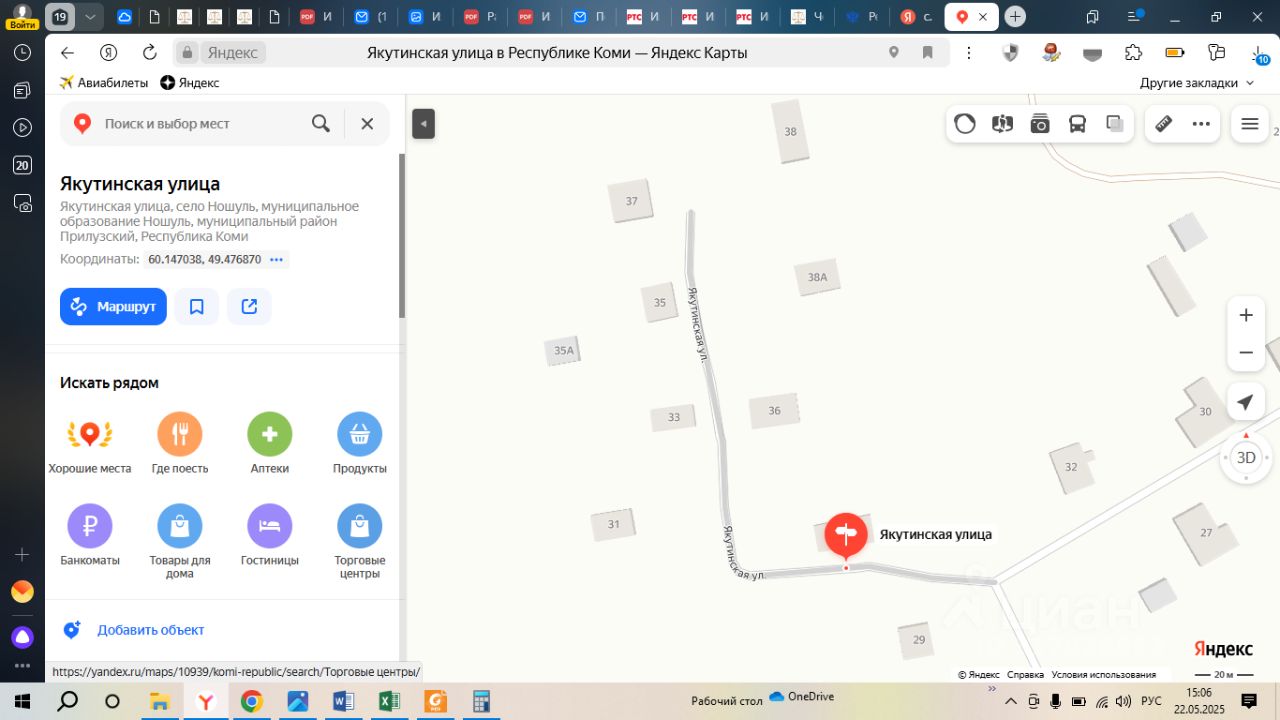The width and height of the screenshot is (1280, 720).
Task: Collapse the left sidebar panel with the arrow
Action: click(423, 124)
